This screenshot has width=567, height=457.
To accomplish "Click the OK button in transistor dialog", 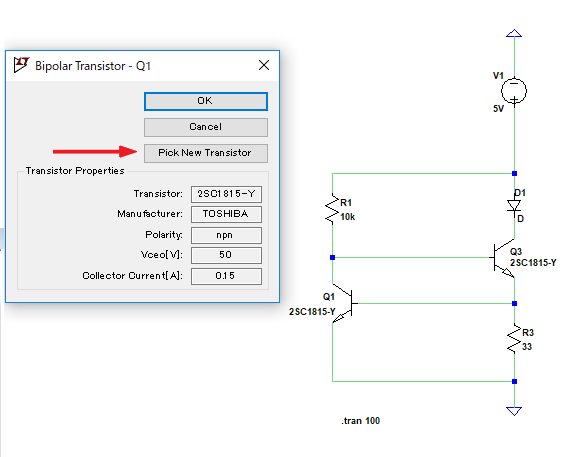I will 206,101.
